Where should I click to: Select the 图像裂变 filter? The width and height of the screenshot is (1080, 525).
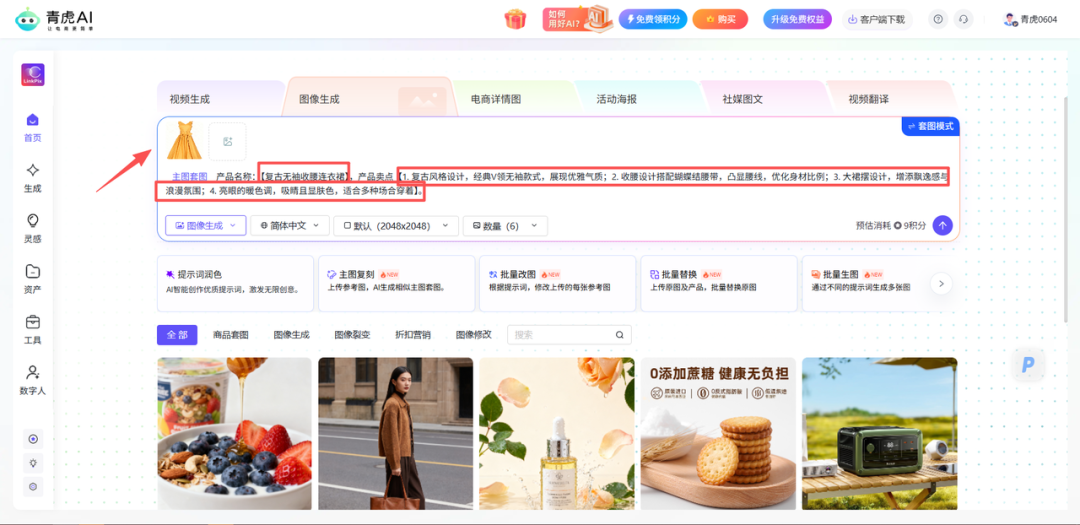point(352,335)
